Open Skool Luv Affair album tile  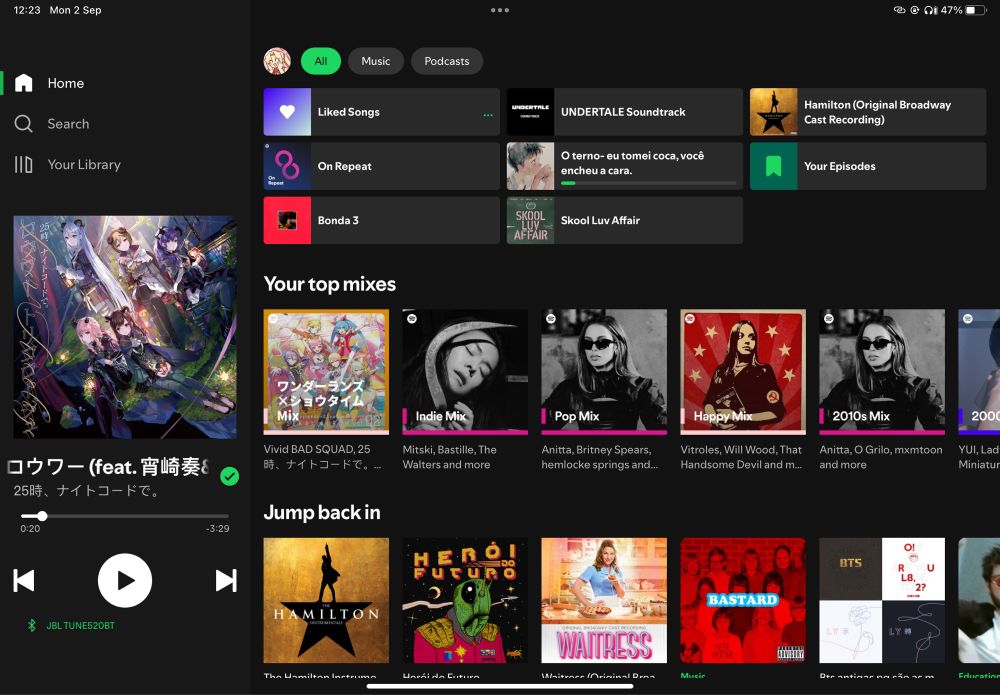(624, 220)
